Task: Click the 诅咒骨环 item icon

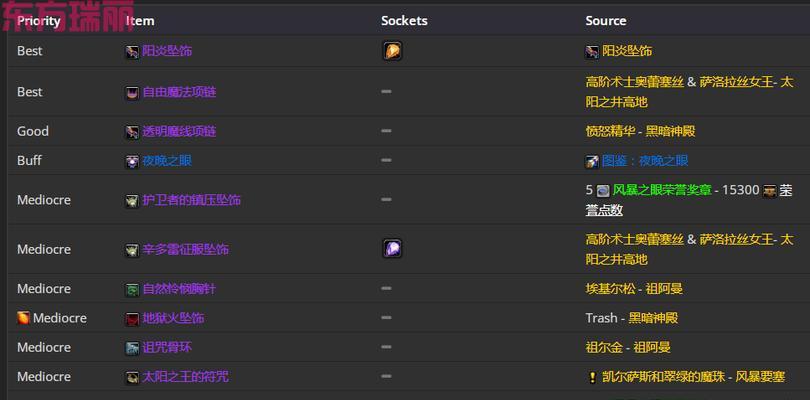Action: tap(132, 348)
